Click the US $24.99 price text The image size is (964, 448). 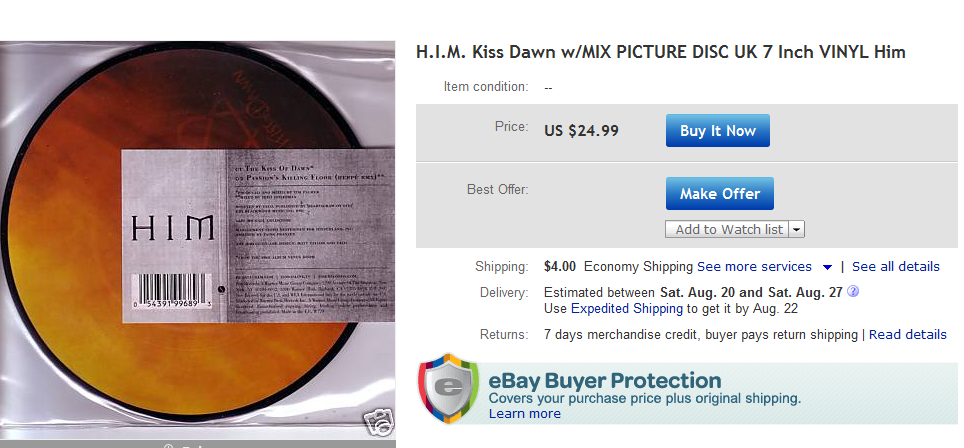[582, 131]
